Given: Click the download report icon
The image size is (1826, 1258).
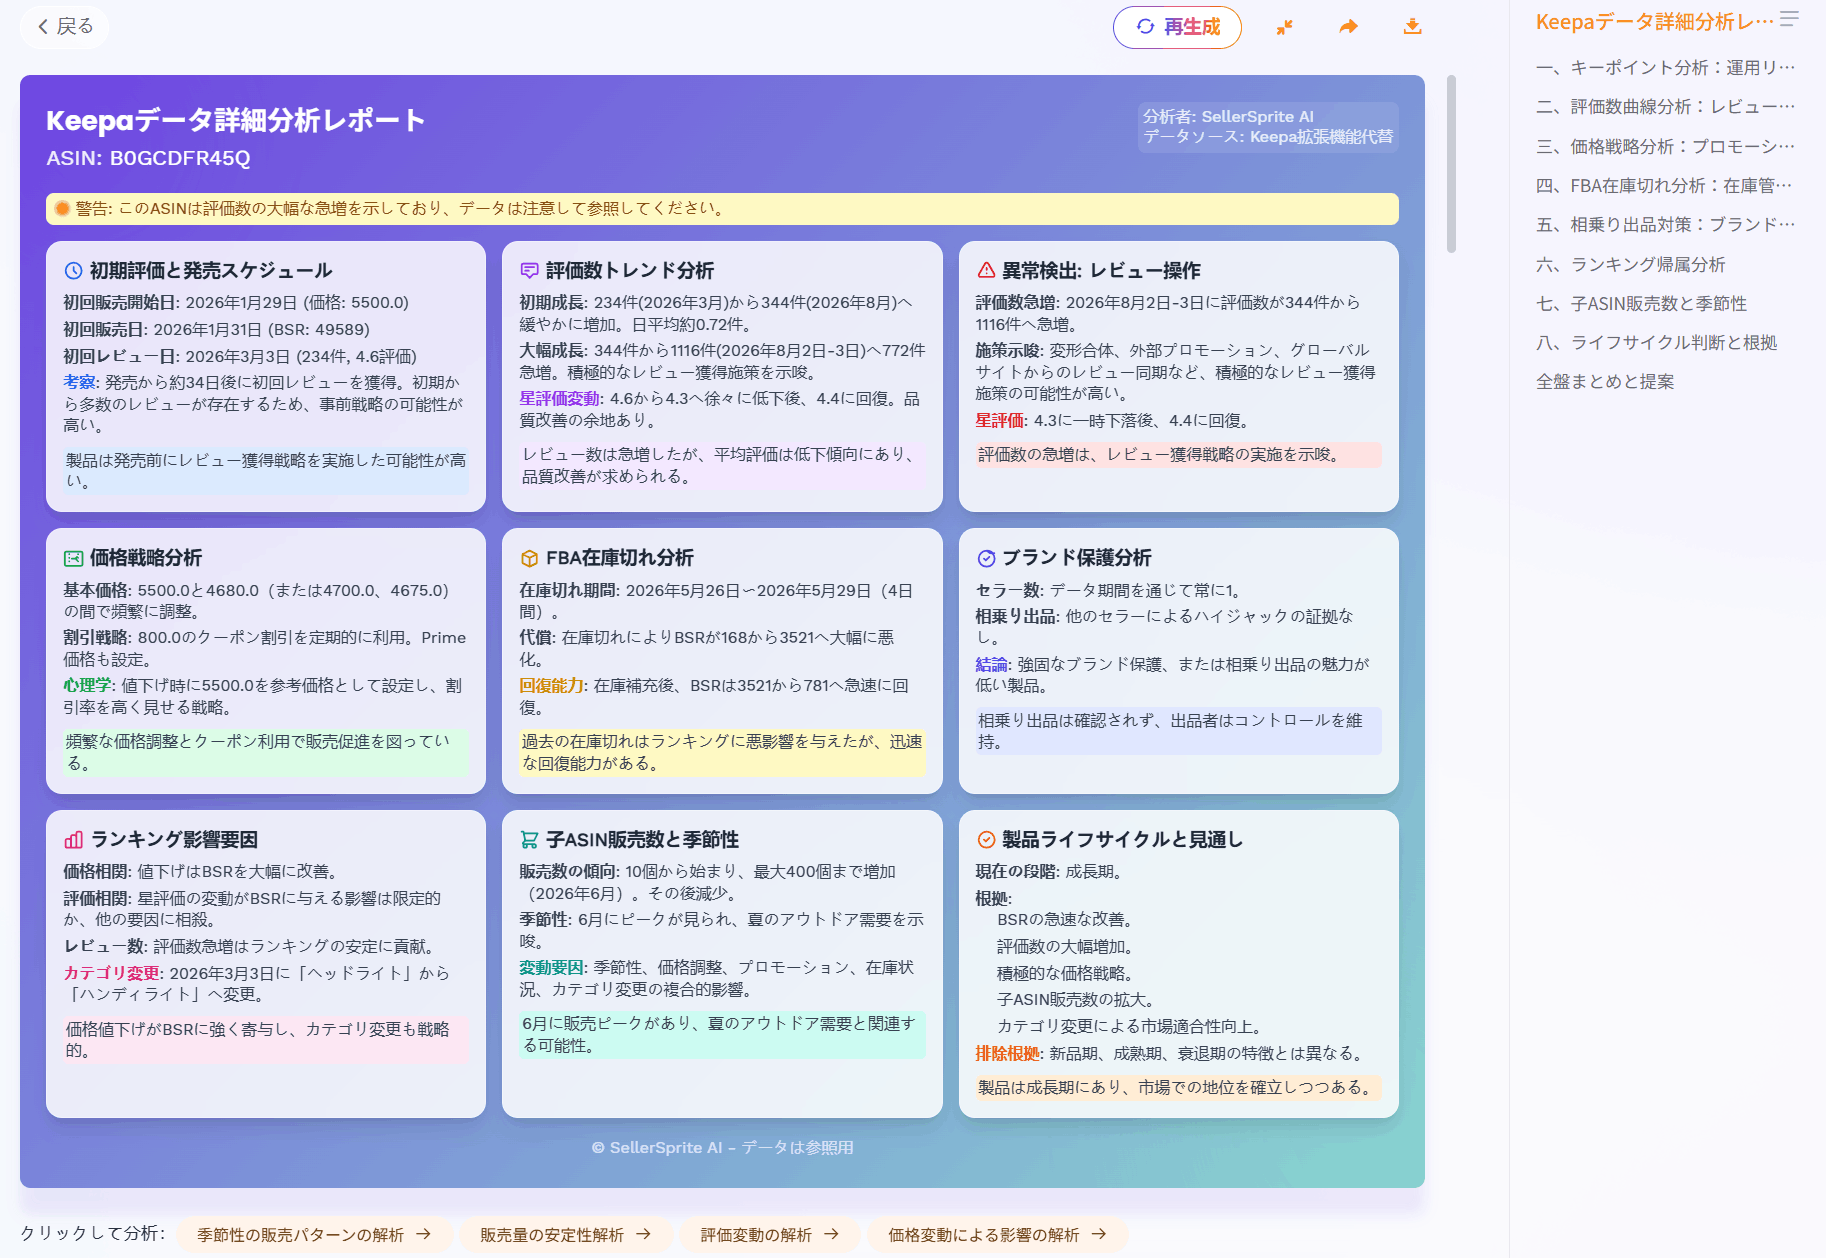Looking at the screenshot, I should coord(1412,27).
